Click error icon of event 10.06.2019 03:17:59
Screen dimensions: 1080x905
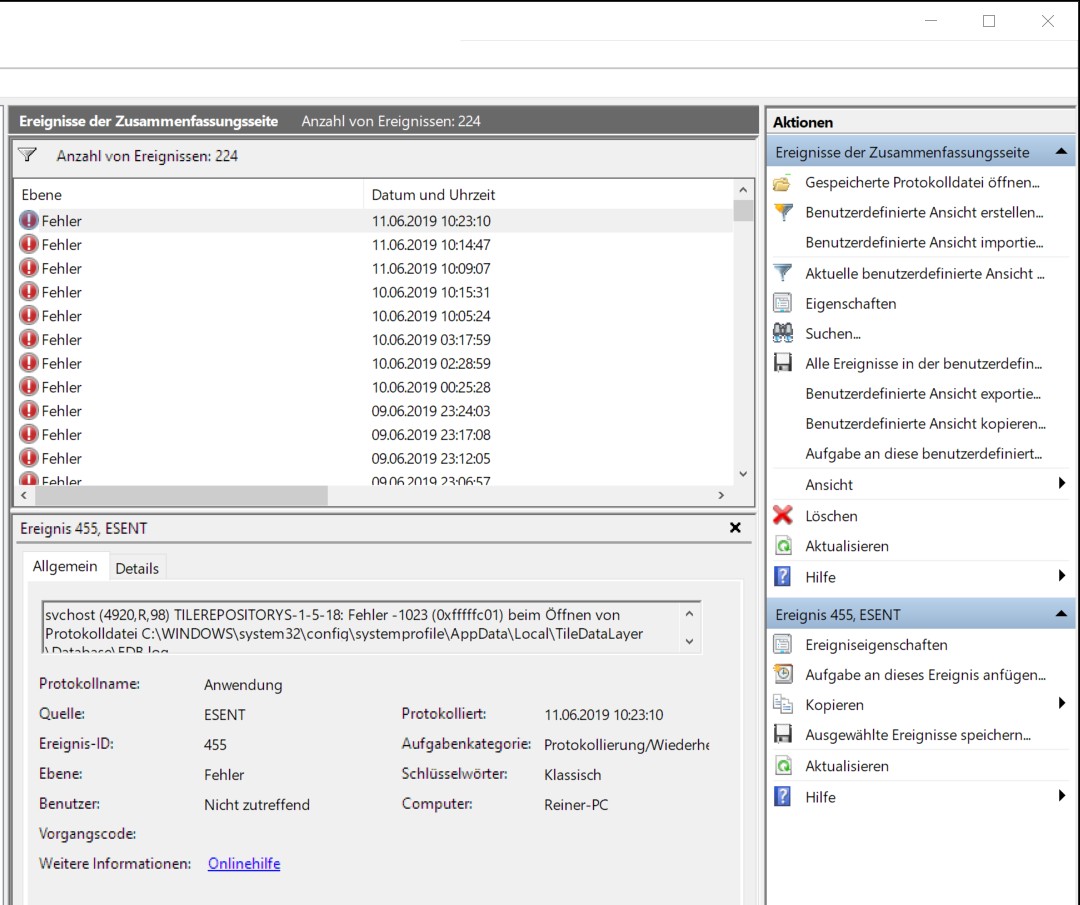[x=29, y=340]
